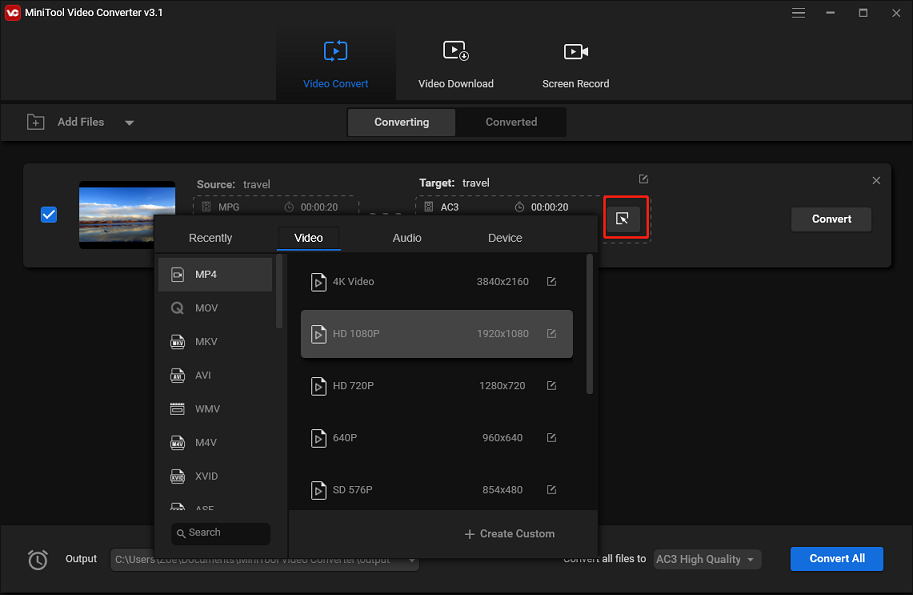Click the resolution preset list scrollbar
This screenshot has height=595, width=913.
(589, 324)
